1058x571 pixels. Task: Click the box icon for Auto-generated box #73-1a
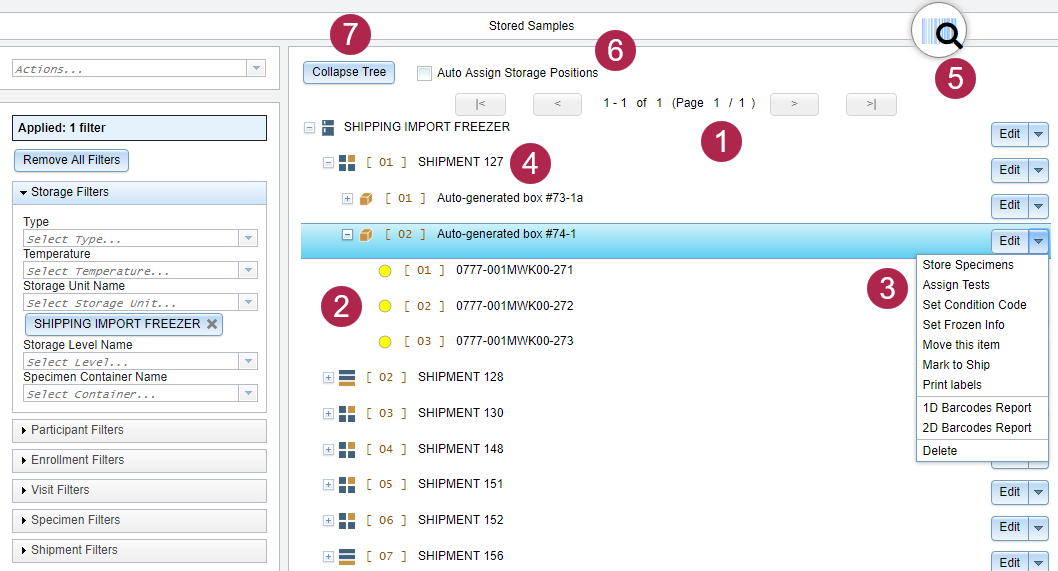(x=366, y=198)
